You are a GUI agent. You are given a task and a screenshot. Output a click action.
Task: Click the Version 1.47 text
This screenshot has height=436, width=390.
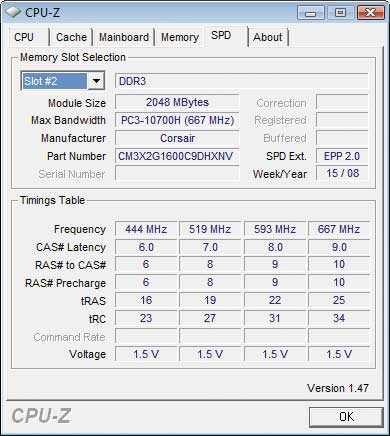tap(338, 388)
